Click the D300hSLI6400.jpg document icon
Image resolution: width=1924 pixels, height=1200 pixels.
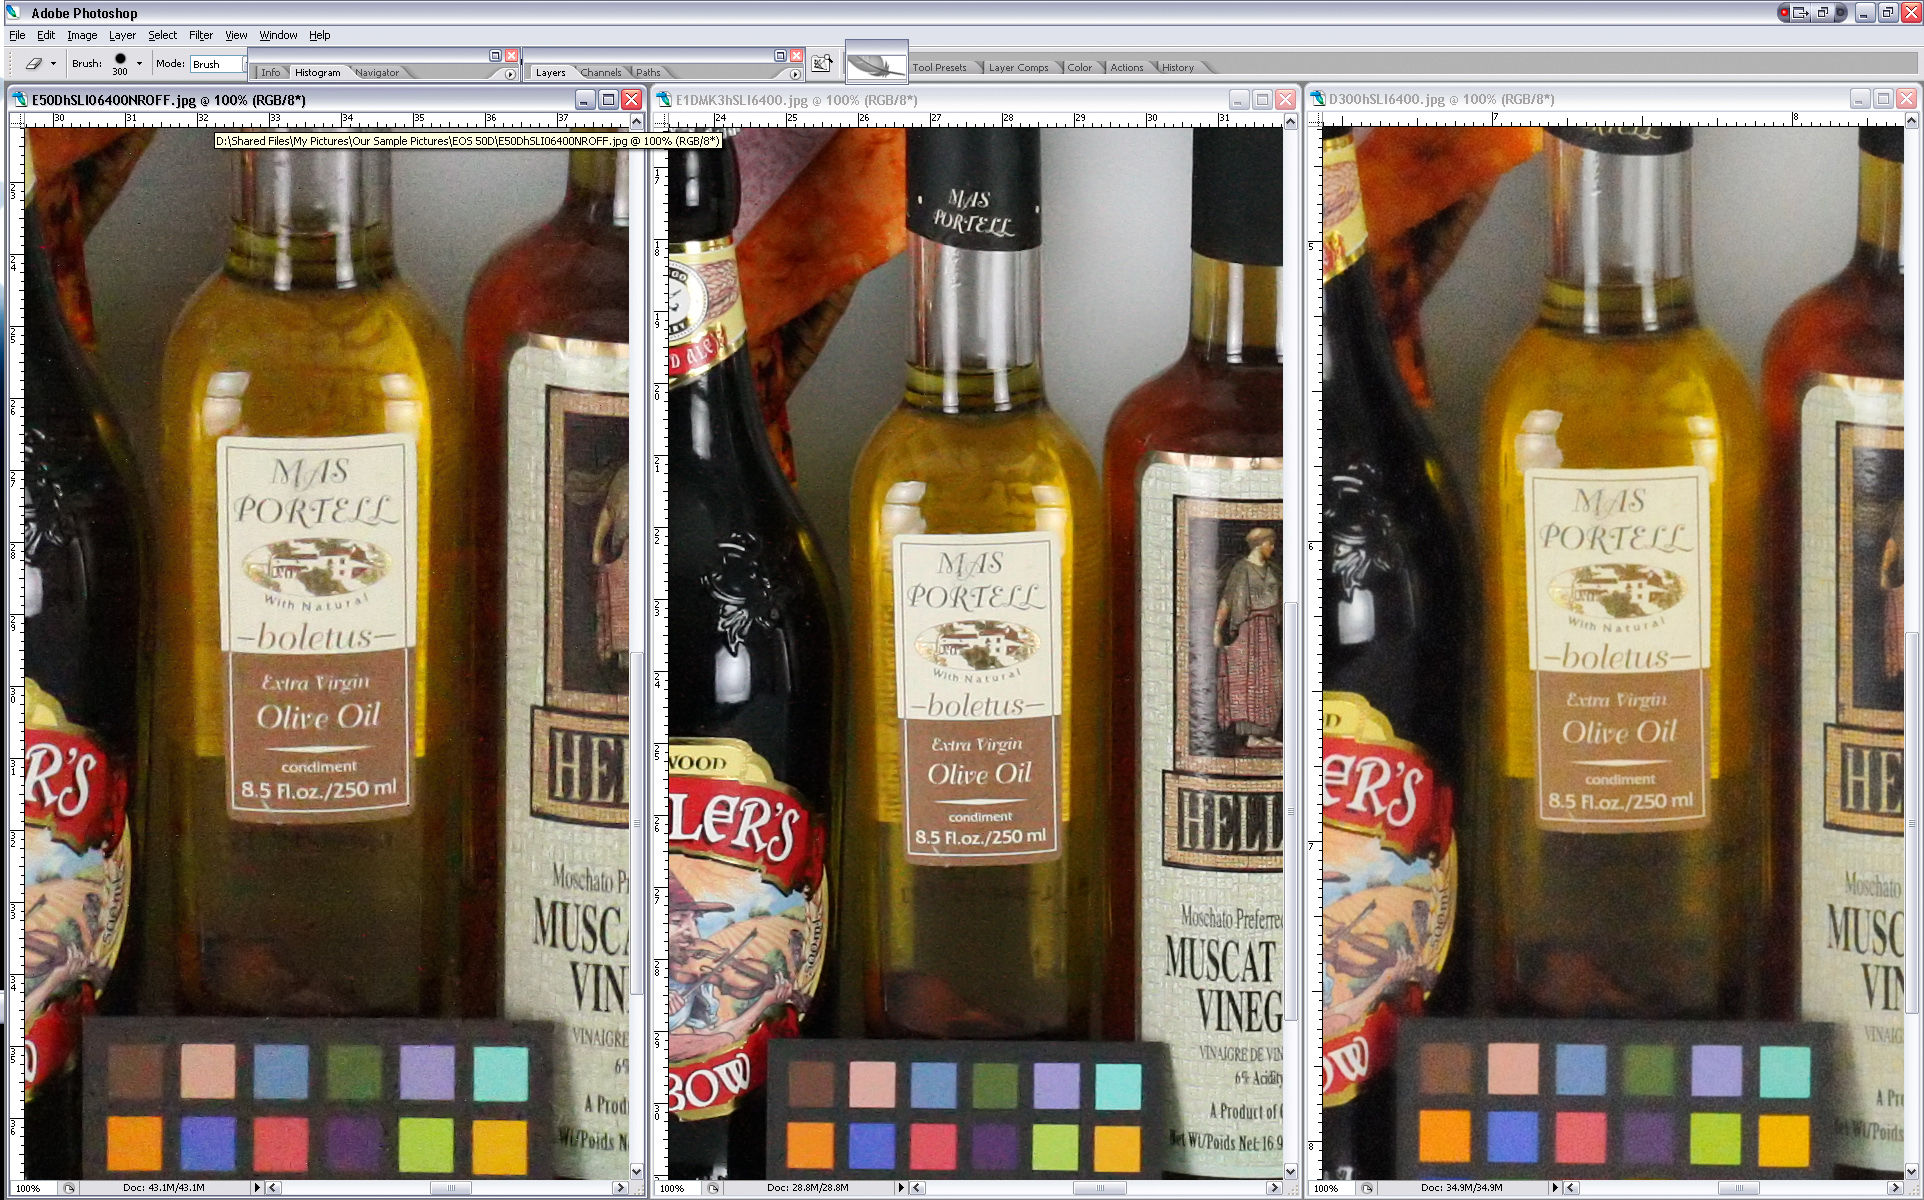coord(1318,98)
